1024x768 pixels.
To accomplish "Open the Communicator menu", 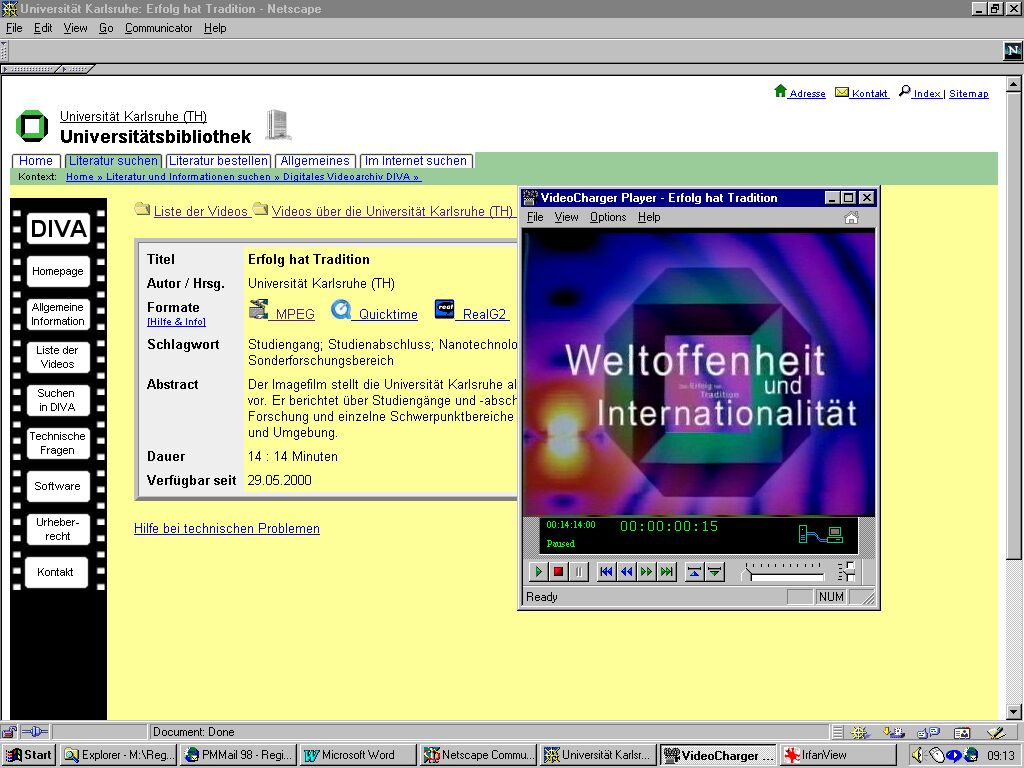I will (x=159, y=28).
